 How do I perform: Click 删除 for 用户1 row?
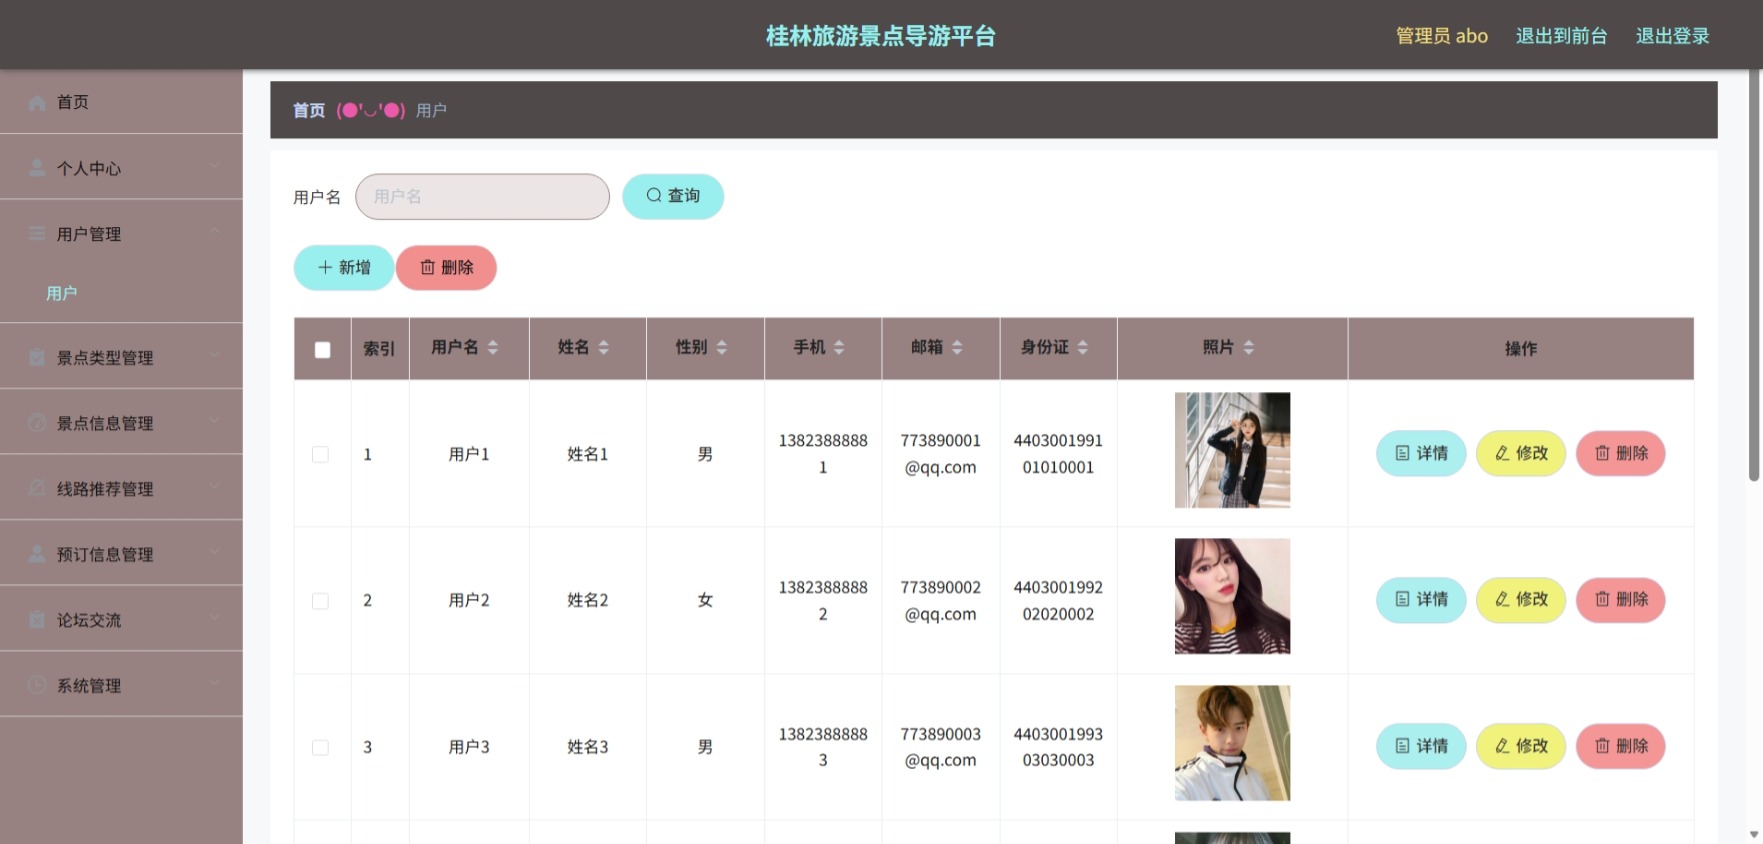(1621, 453)
